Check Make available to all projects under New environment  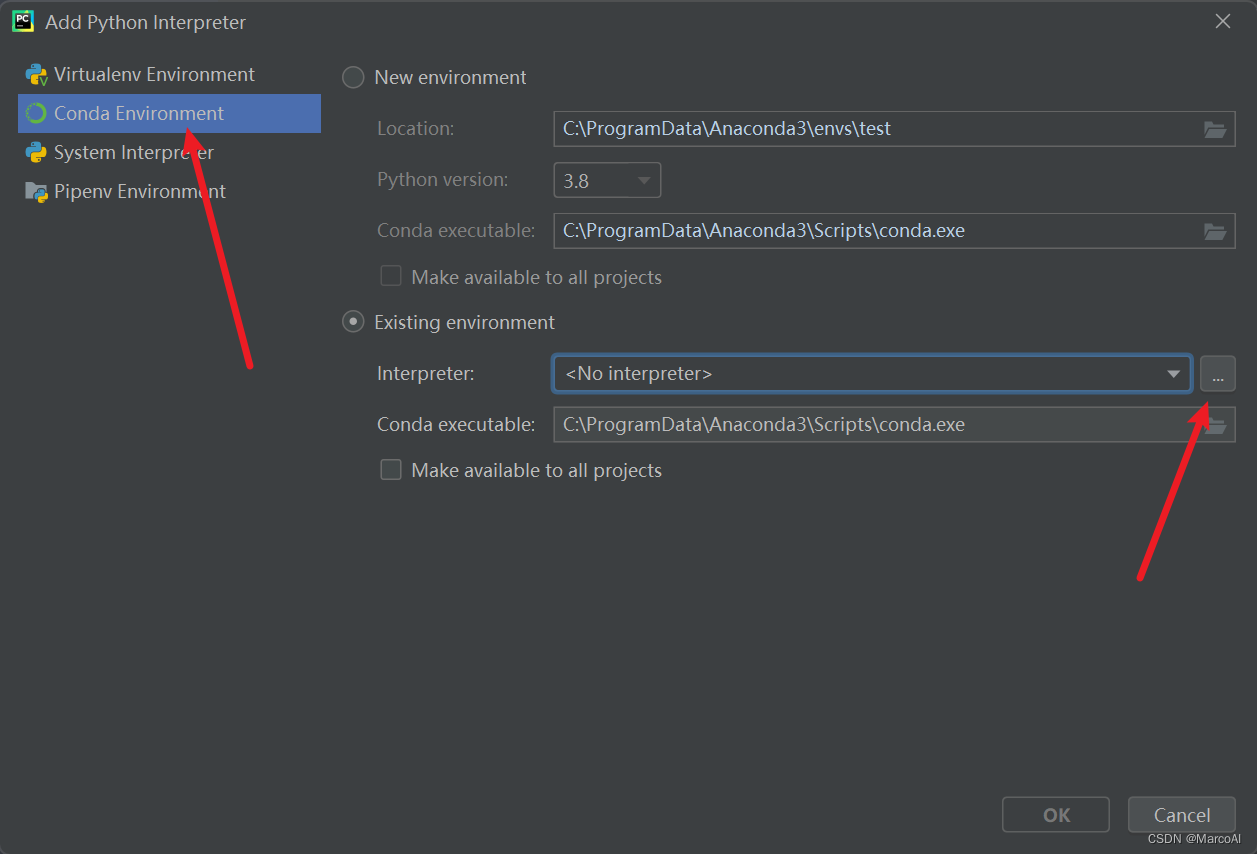tap(391, 276)
